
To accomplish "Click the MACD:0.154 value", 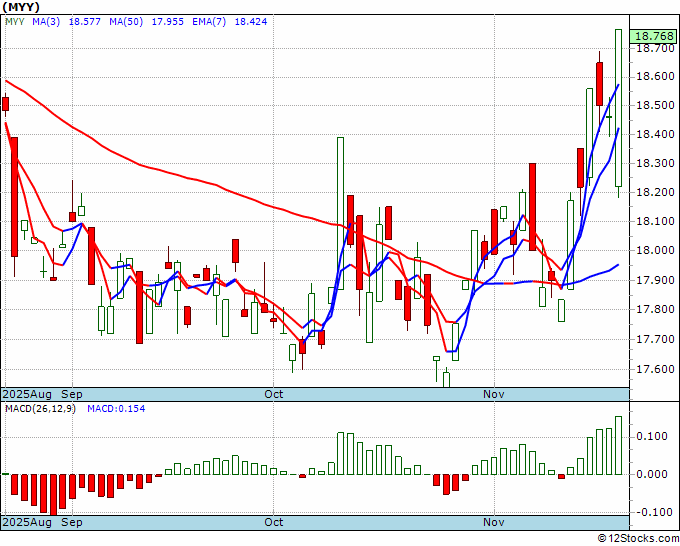I will pos(116,409).
